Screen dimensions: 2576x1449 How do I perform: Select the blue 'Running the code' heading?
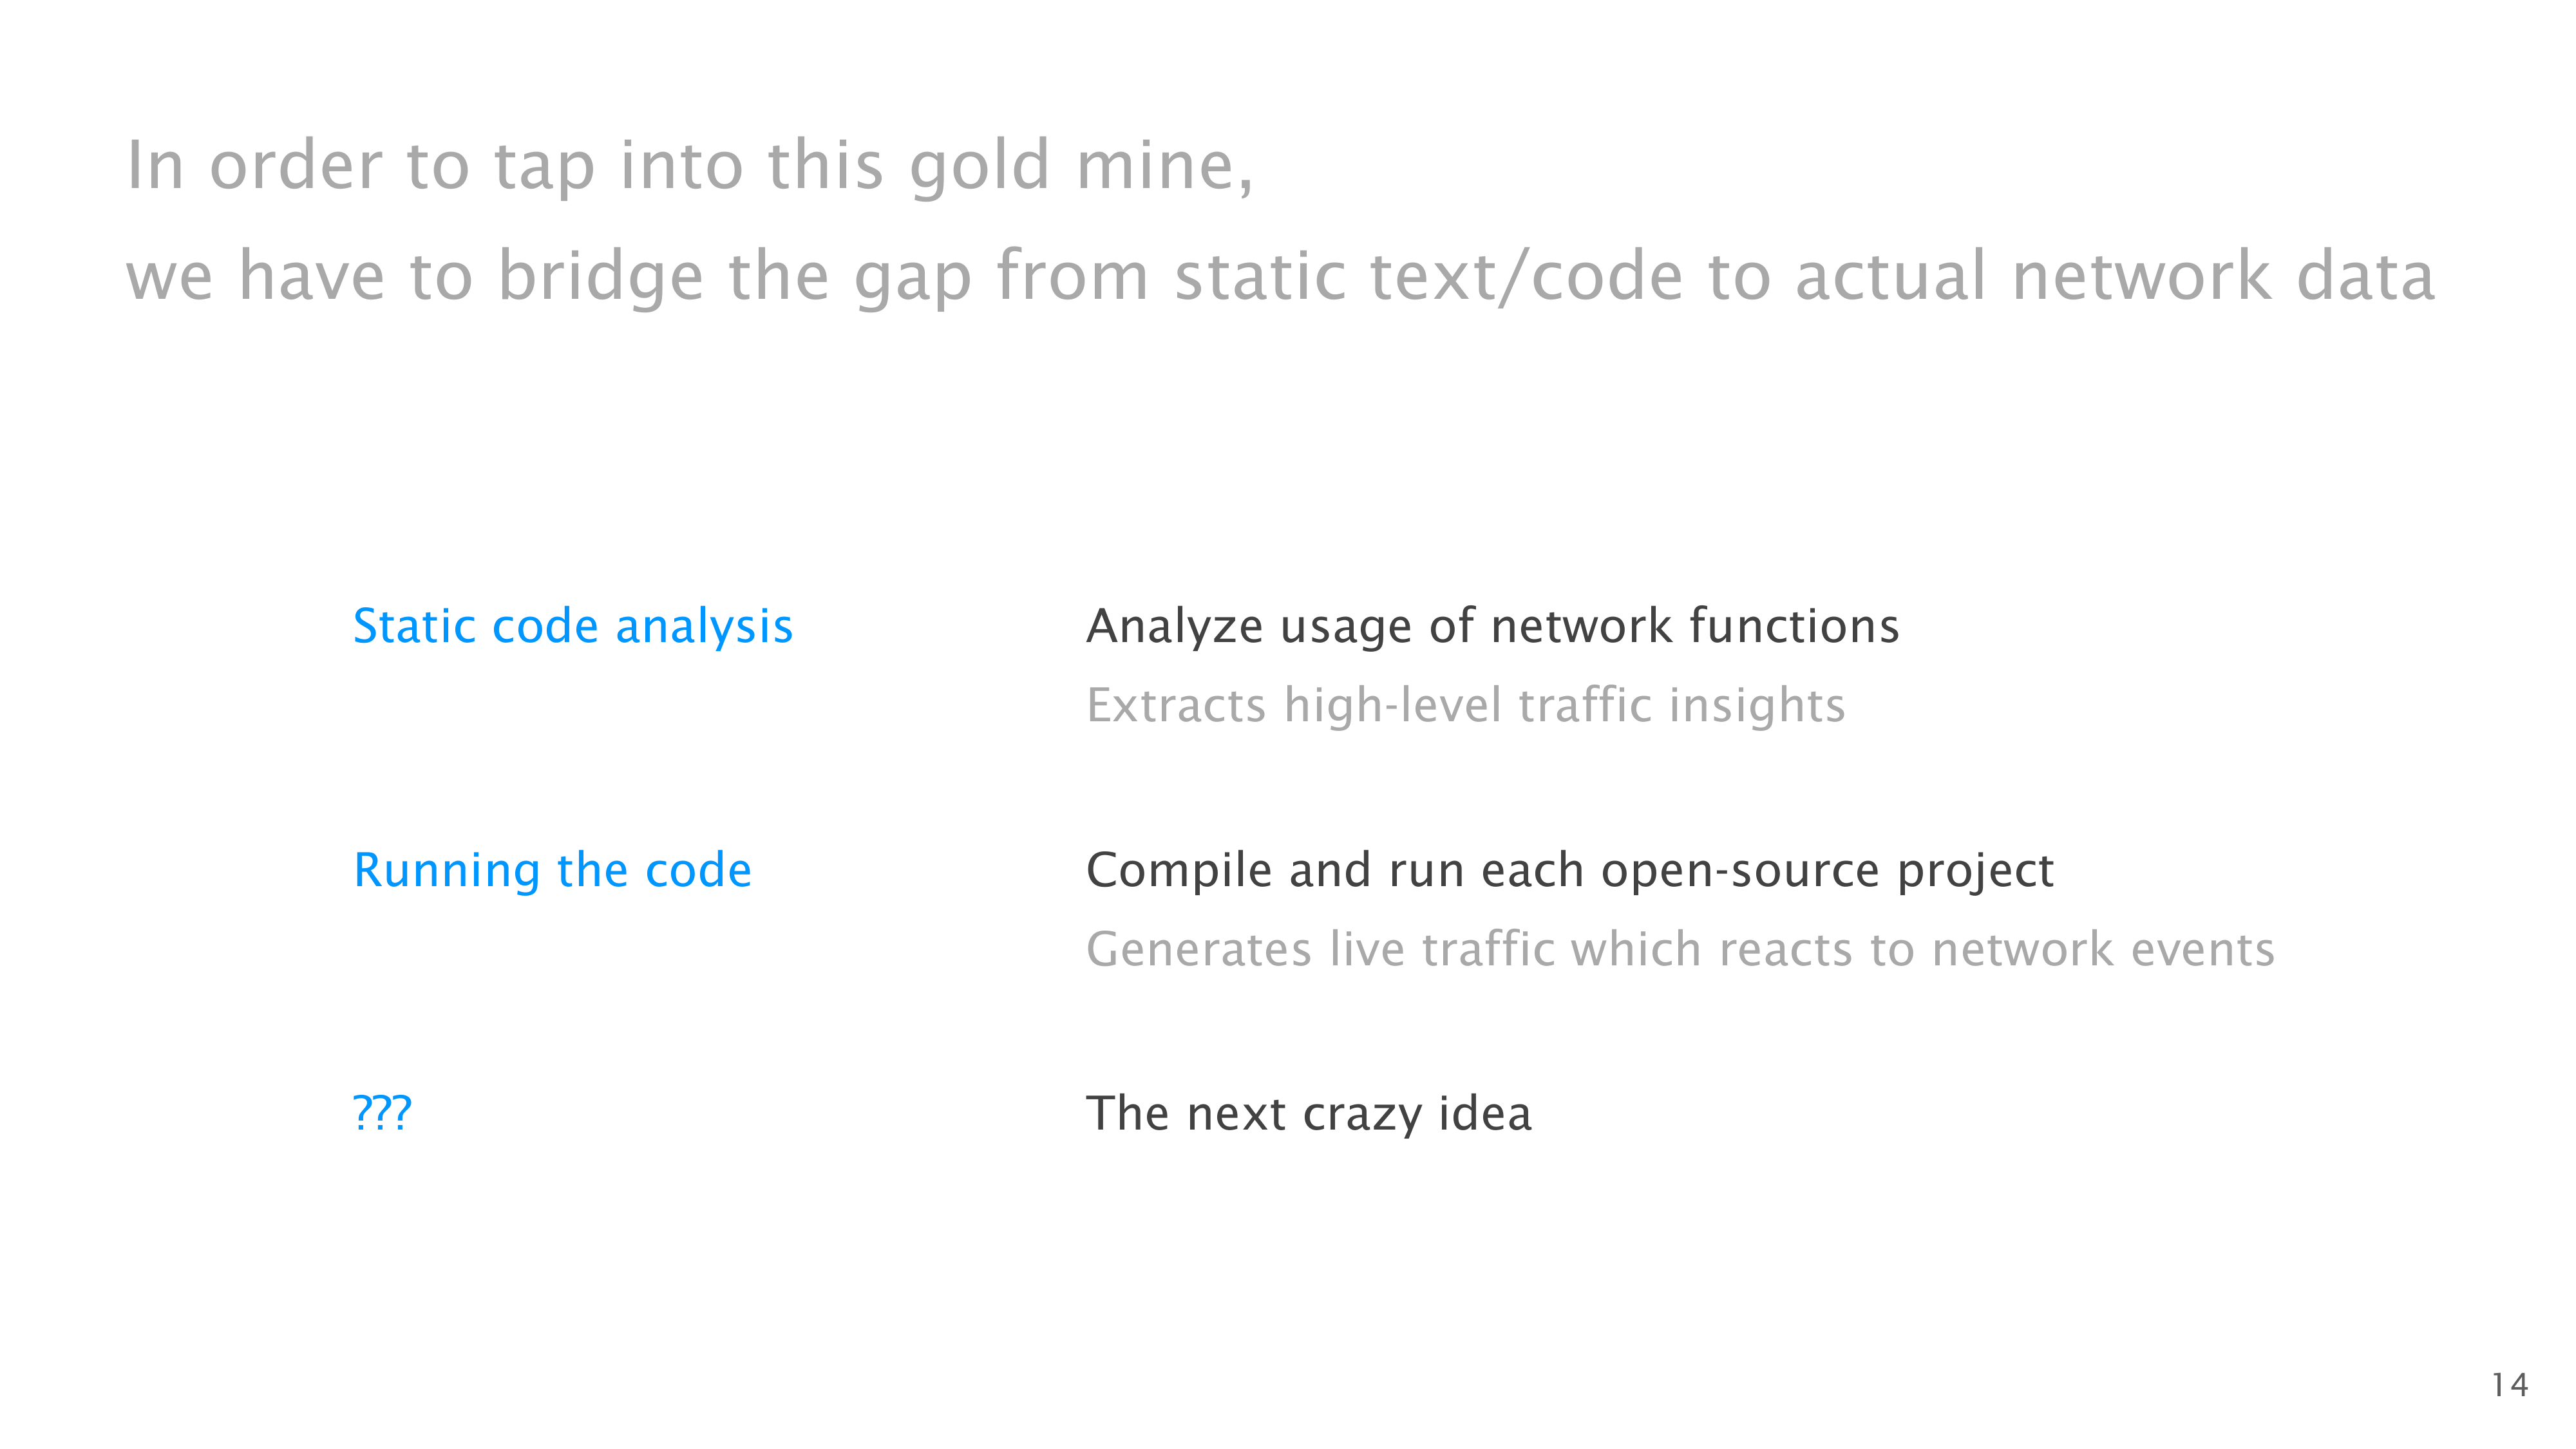[552, 870]
